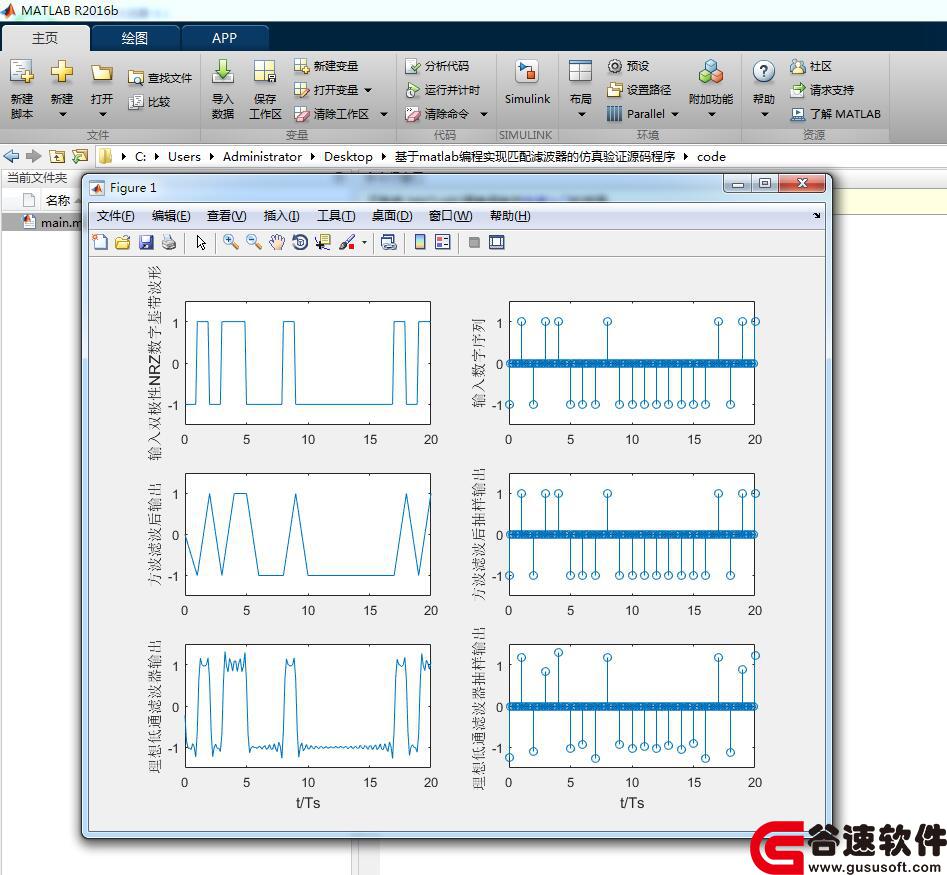Click Desktop in the address path
947x875 pixels.
coord(348,156)
